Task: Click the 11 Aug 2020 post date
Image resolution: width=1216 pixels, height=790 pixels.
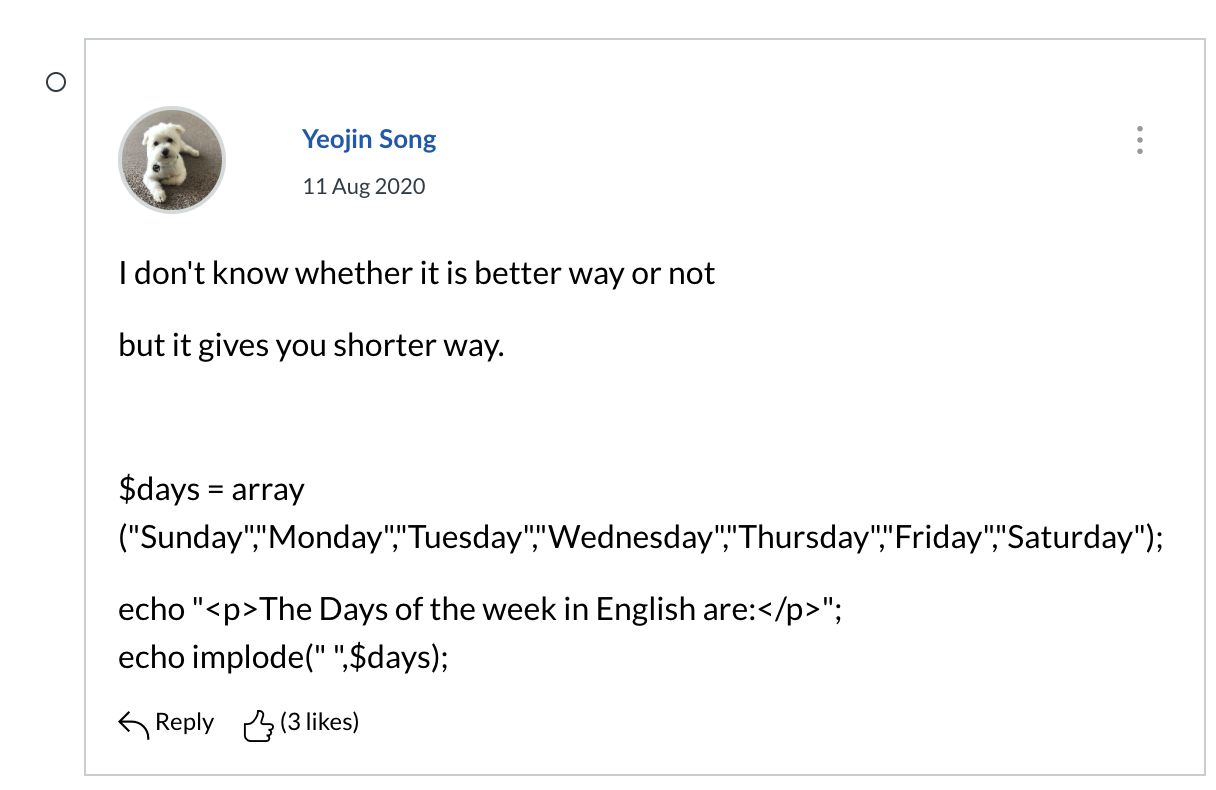Action: 364,187
